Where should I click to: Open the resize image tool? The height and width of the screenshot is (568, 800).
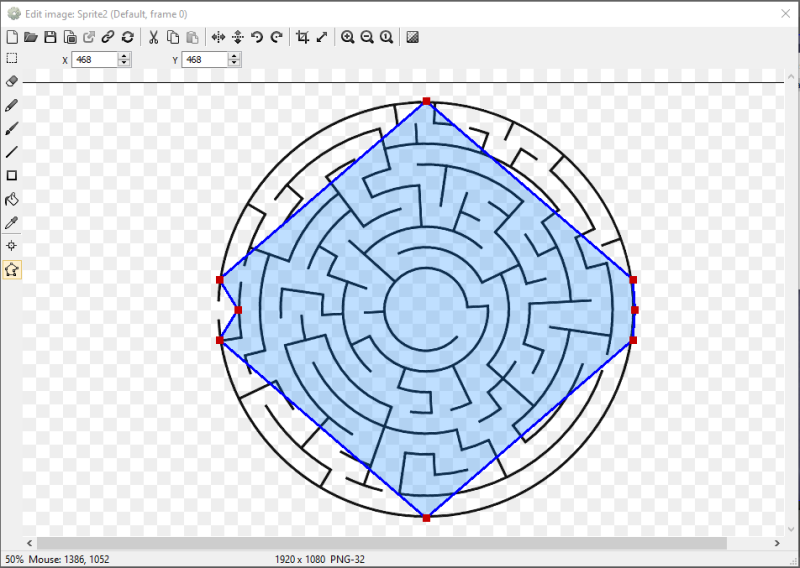322,37
